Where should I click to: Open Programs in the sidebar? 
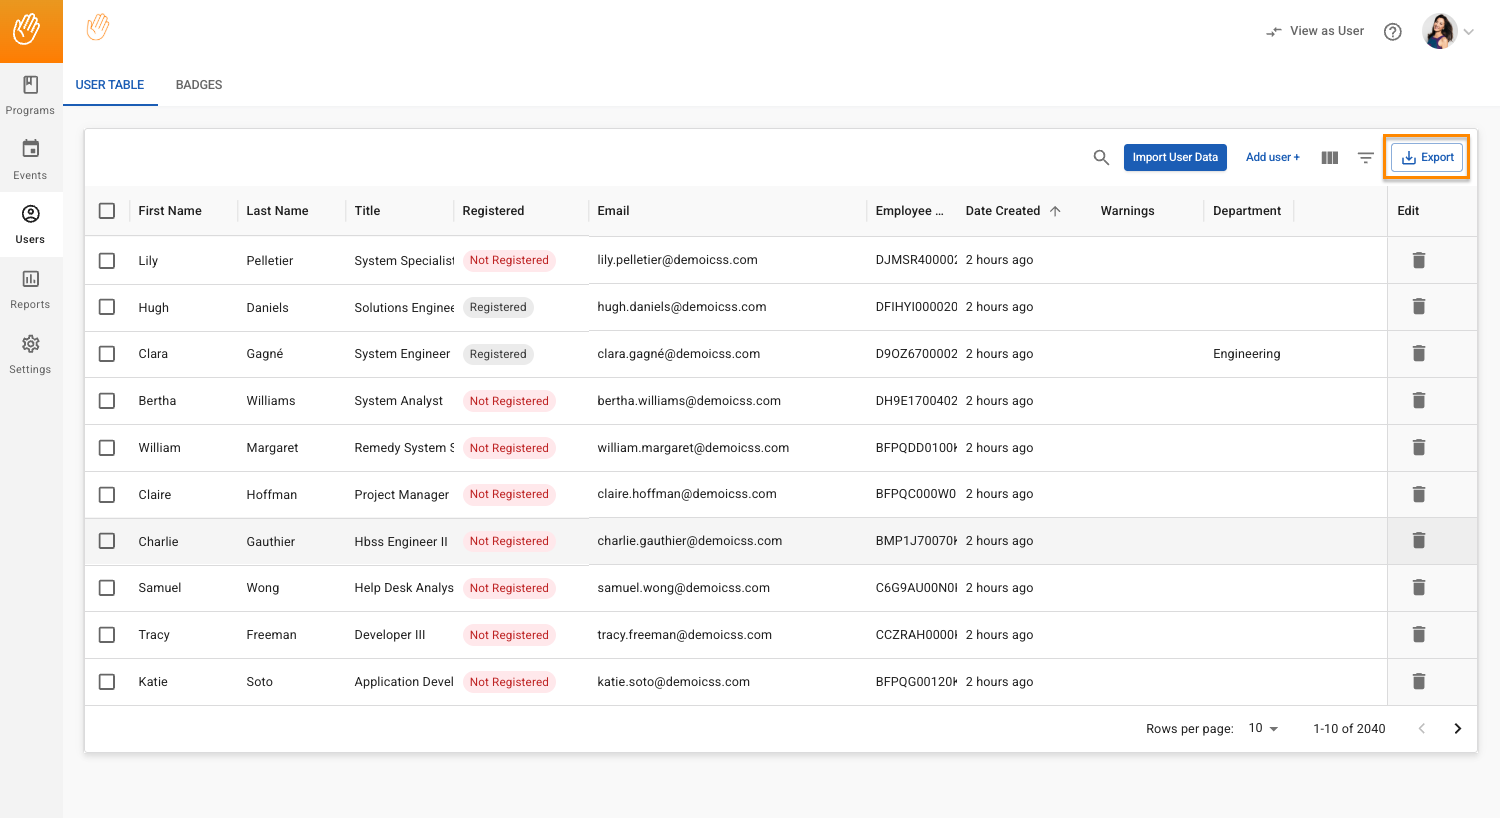pyautogui.click(x=30, y=95)
